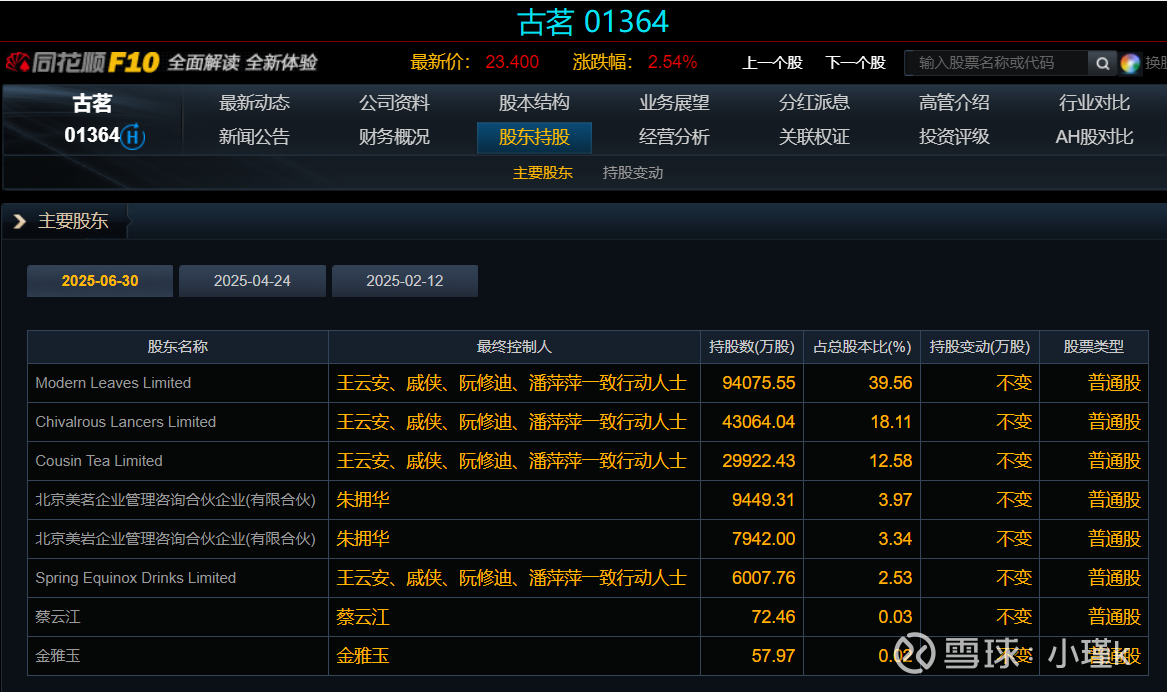Viewport: 1167px width, 692px height.
Task: Click the 持股变动(万股) column header
Action: click(980, 347)
